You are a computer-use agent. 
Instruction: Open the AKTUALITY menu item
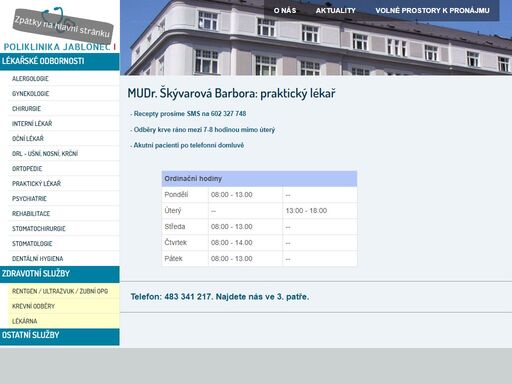click(335, 11)
